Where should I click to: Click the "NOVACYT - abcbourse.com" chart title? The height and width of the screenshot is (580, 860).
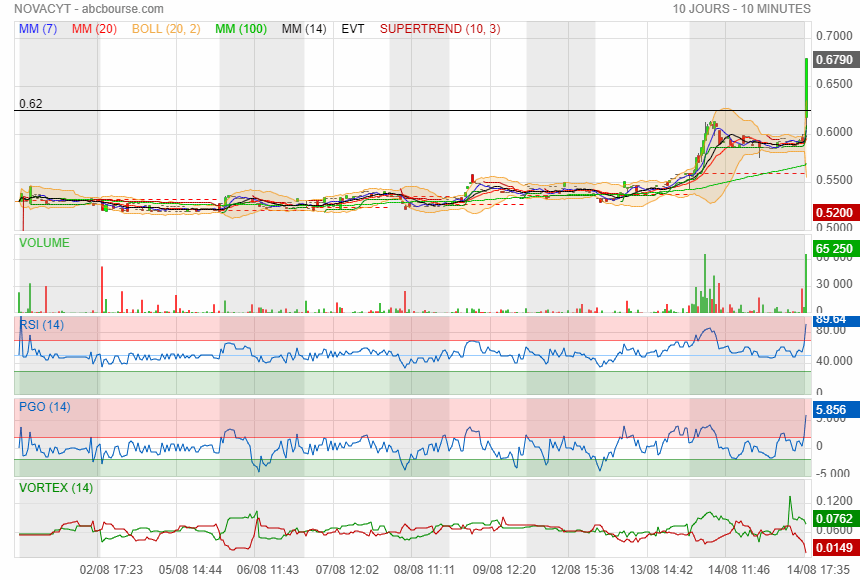pyautogui.click(x=89, y=9)
